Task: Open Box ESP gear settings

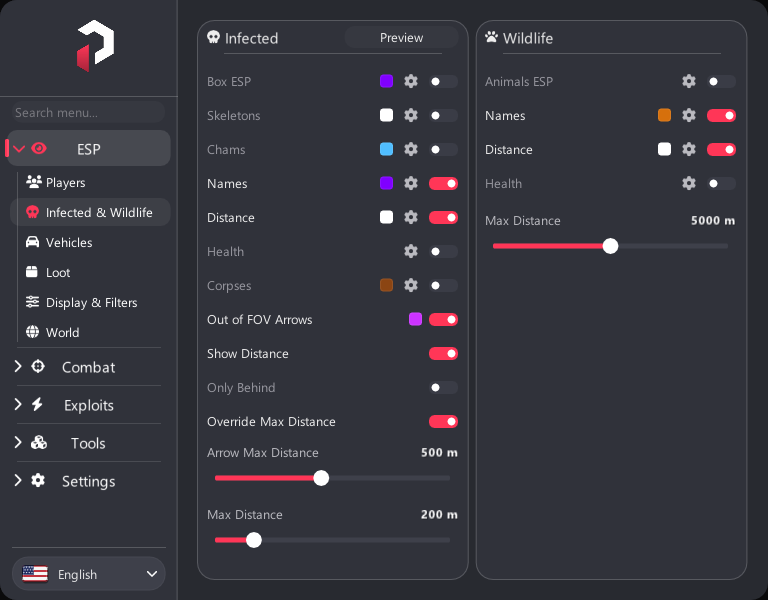Action: pyautogui.click(x=410, y=81)
